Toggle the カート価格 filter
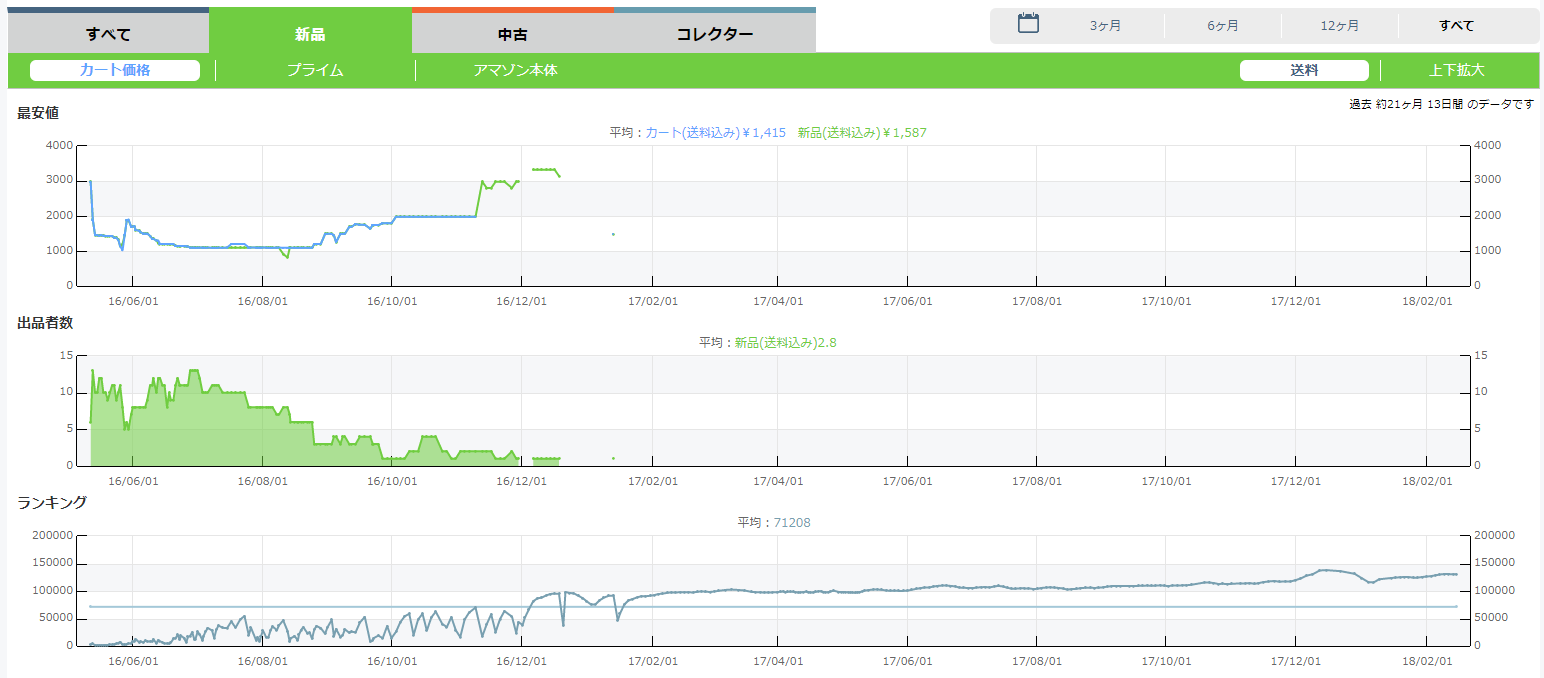 pyautogui.click(x=115, y=70)
